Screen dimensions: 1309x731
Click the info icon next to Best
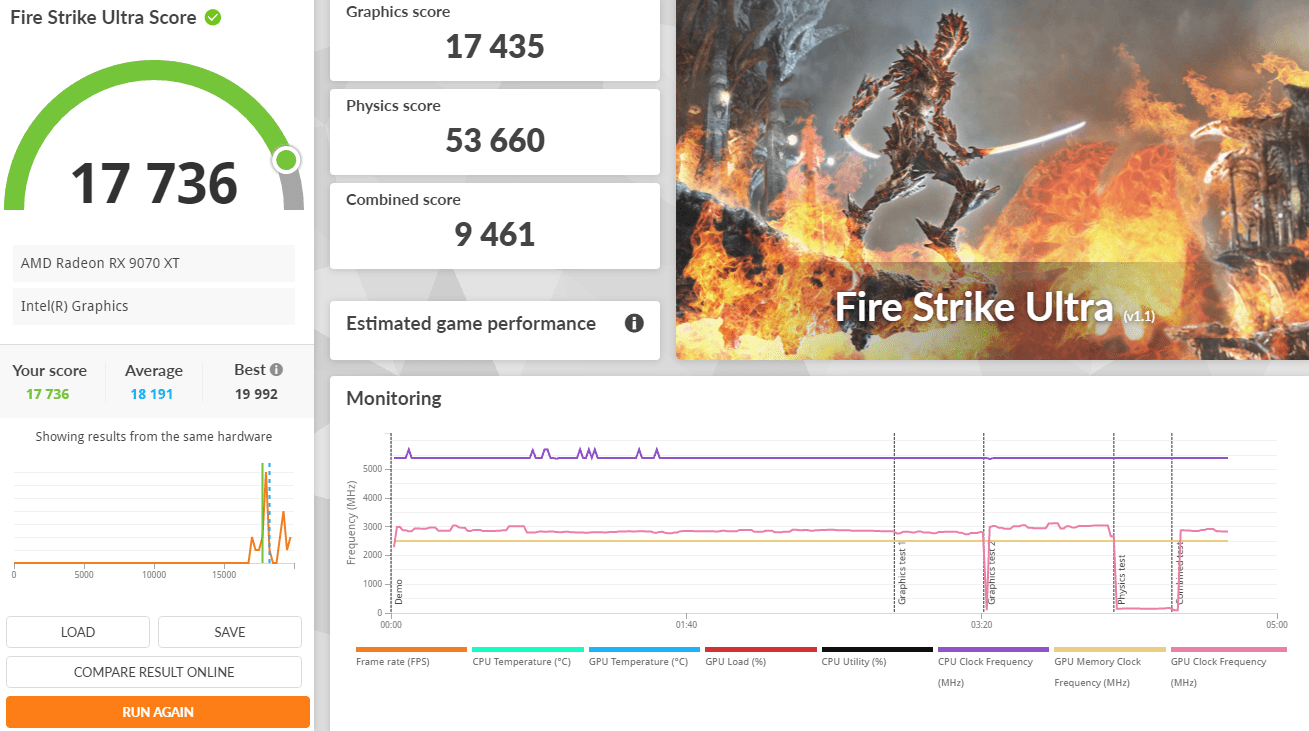pos(276,369)
